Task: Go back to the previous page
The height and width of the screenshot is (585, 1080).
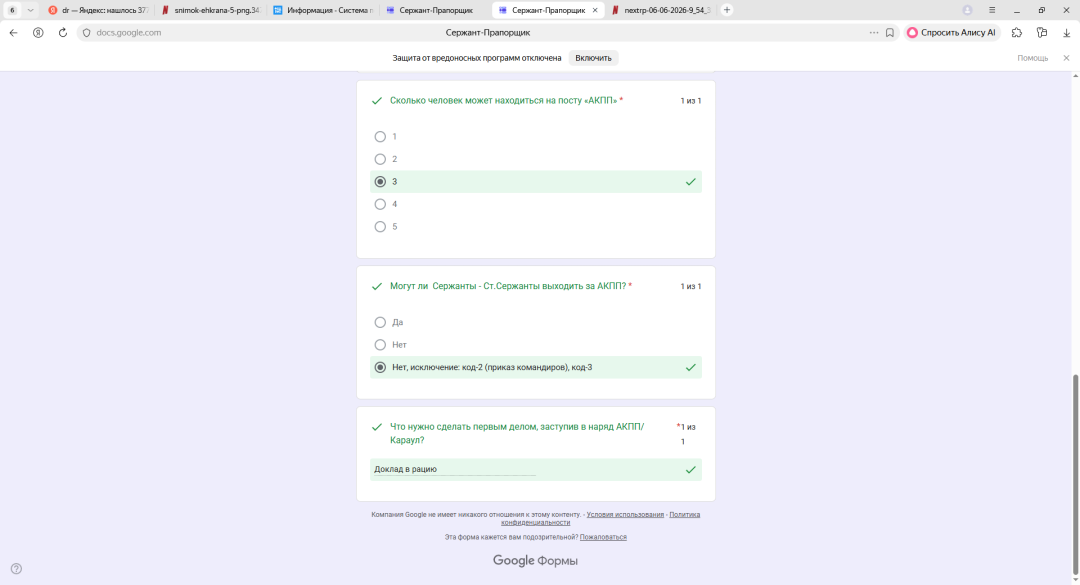Action: click(x=13, y=32)
